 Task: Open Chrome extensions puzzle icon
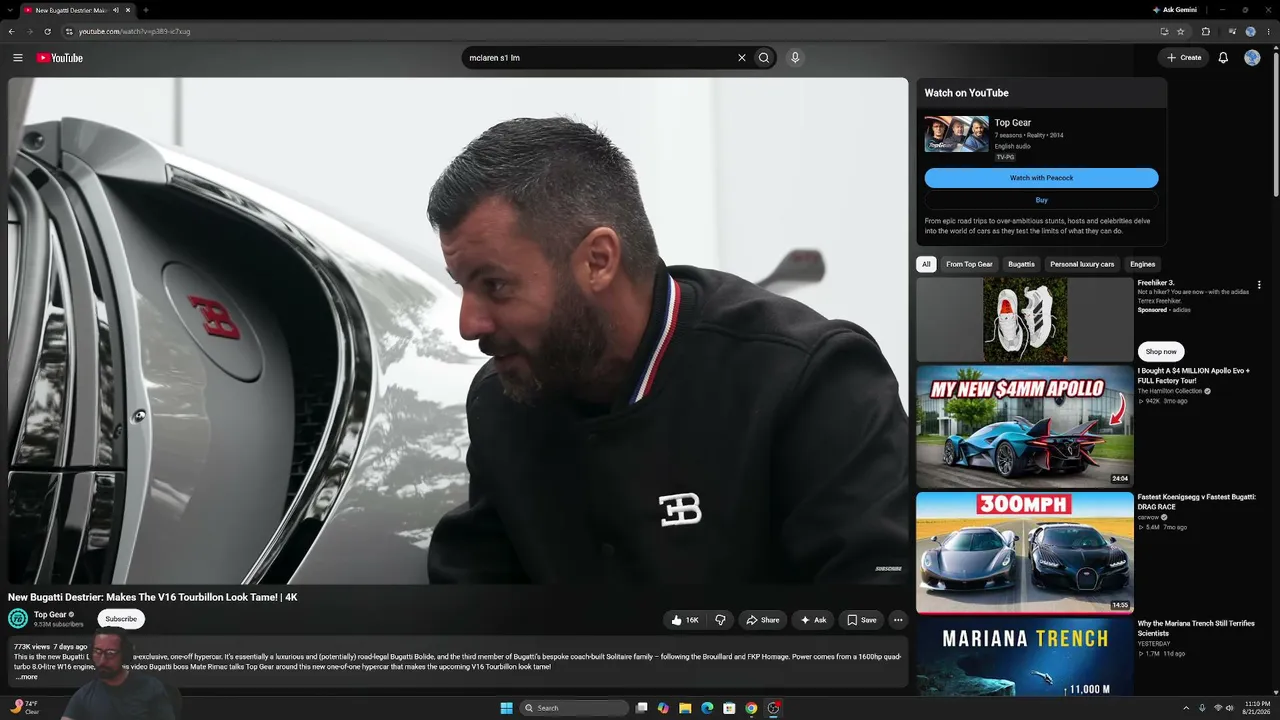tap(1206, 31)
